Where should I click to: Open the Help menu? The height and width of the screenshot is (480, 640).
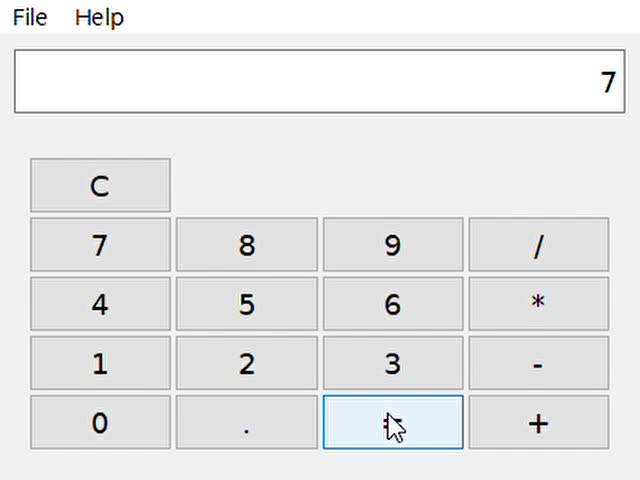(99, 17)
